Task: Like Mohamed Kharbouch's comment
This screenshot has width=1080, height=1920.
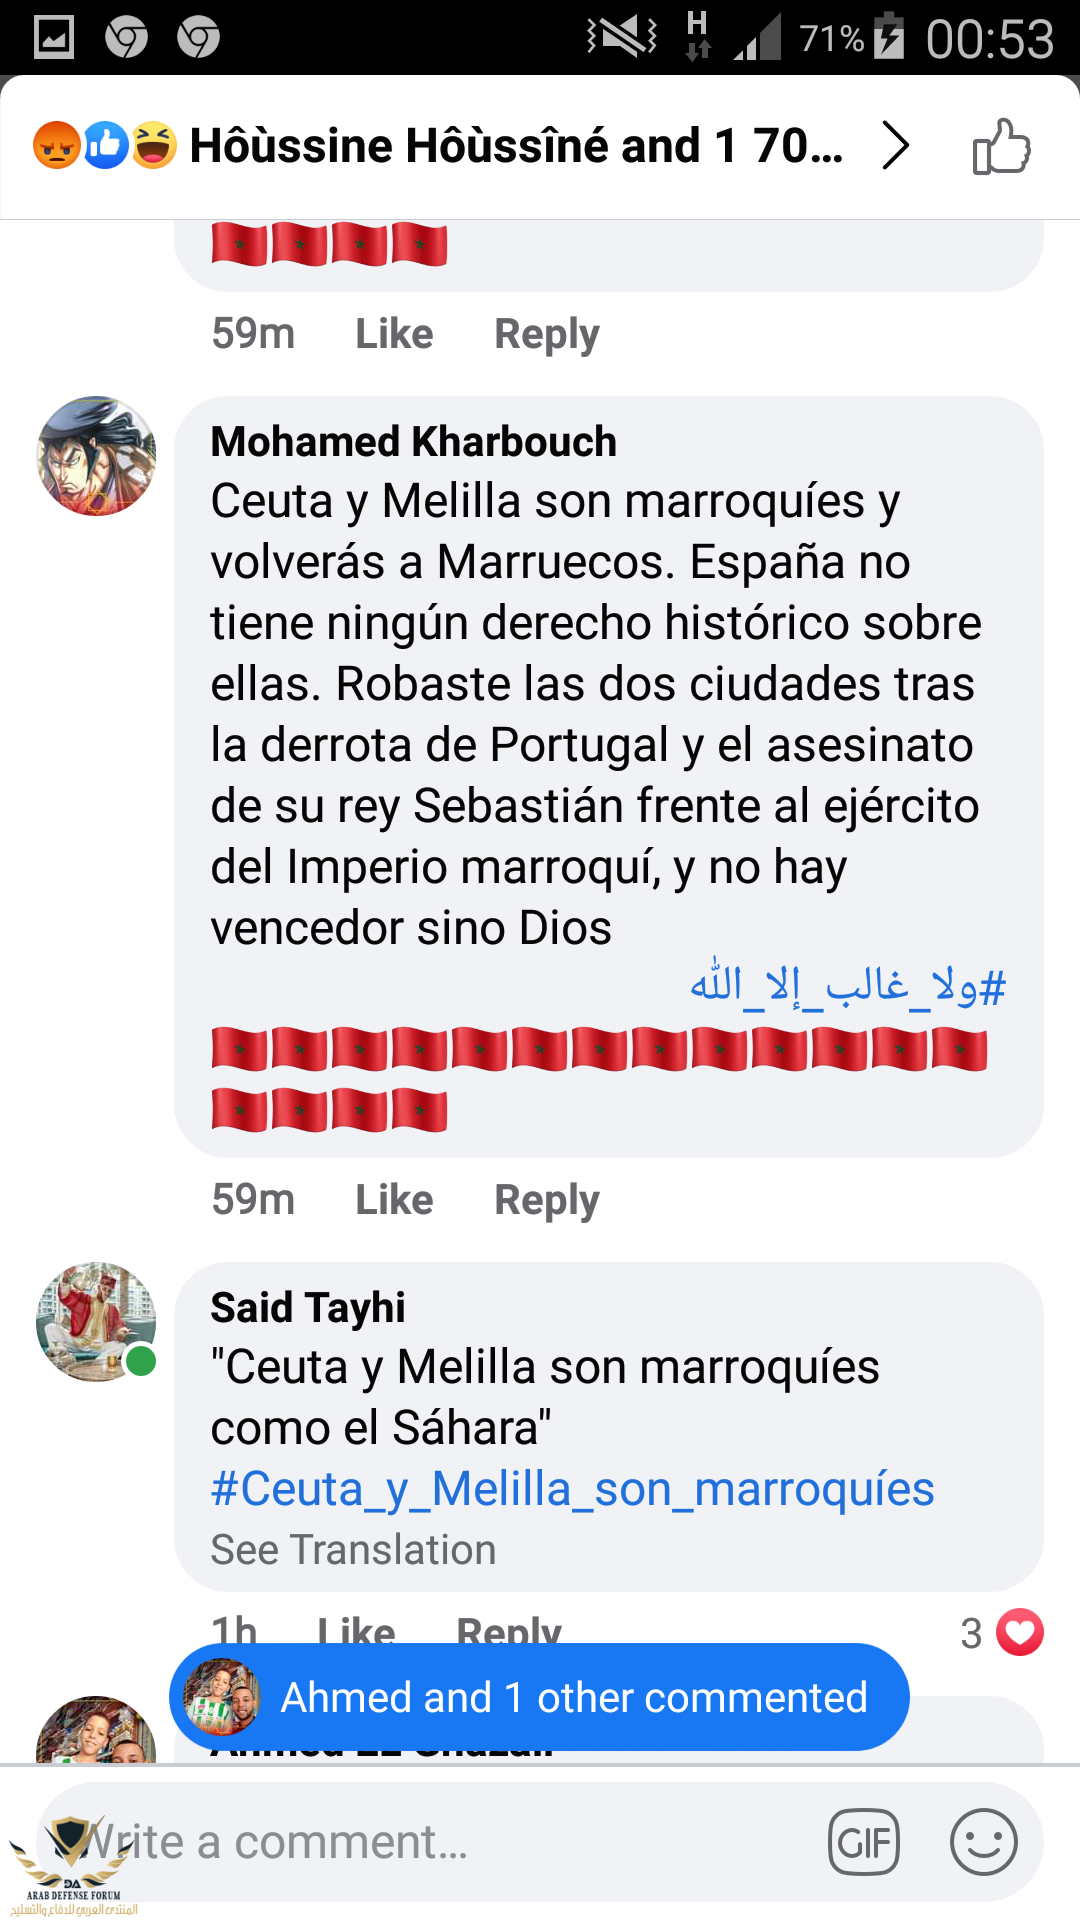Action: pyautogui.click(x=394, y=1199)
